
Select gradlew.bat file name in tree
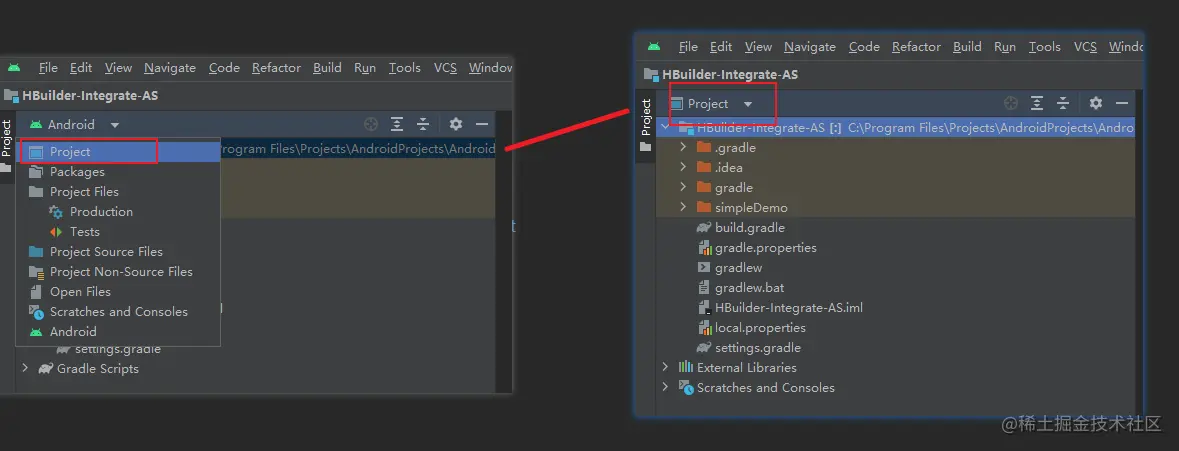750,288
